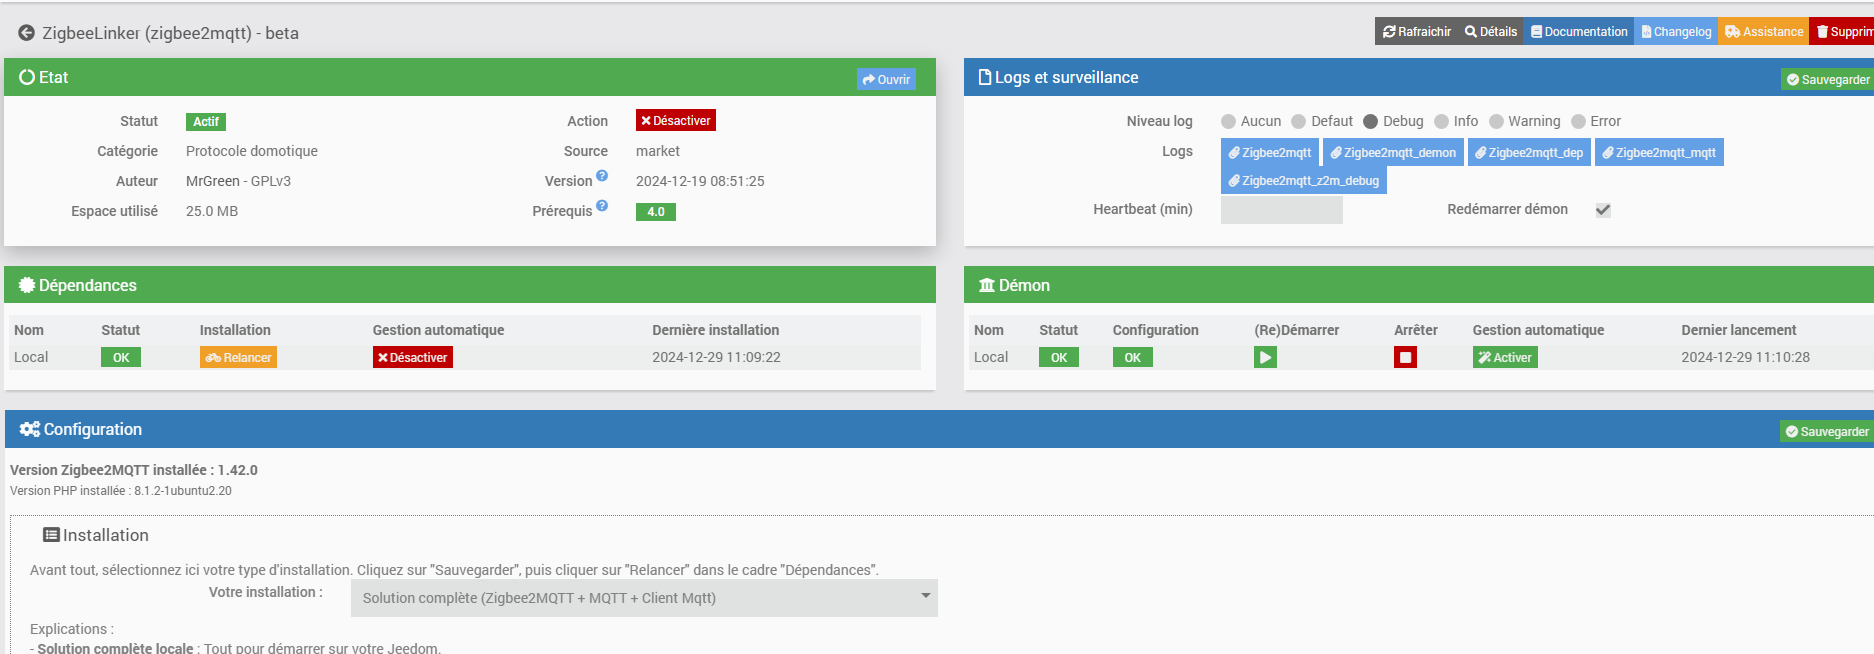
Task: Click the text MrGreen - GPLv3
Action: 238,181
